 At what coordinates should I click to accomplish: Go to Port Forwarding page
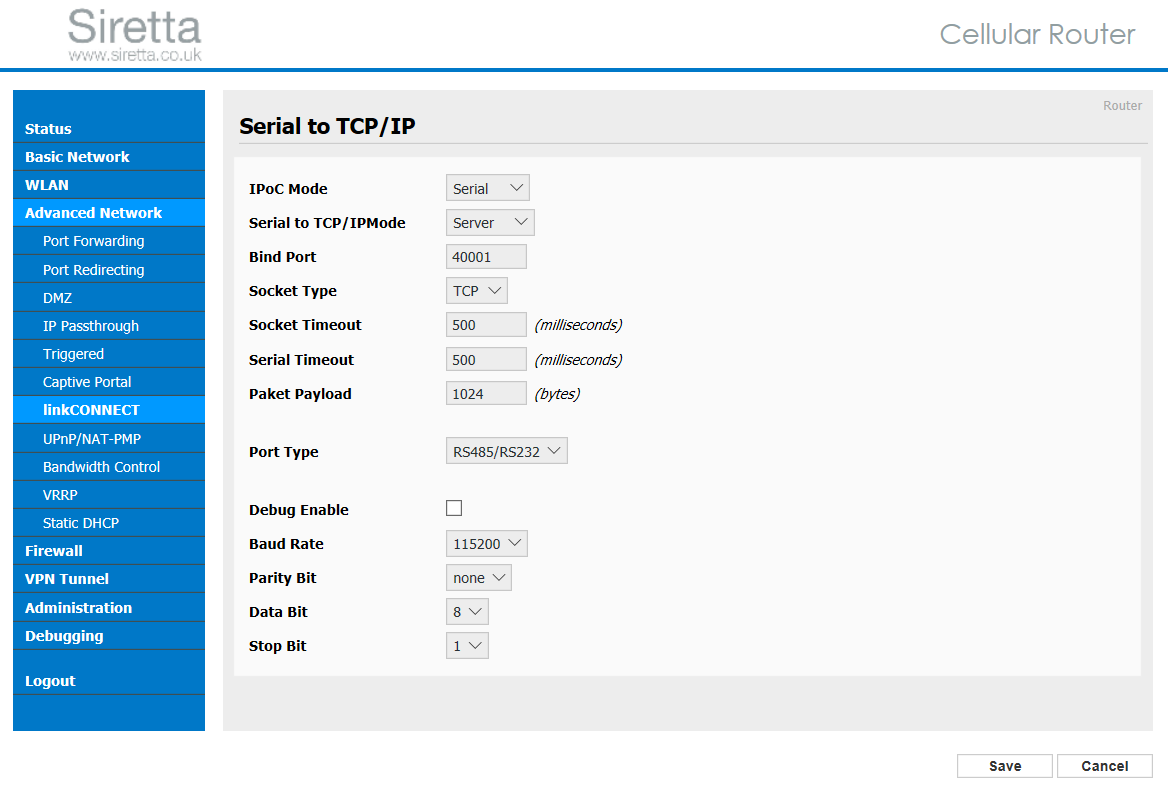pos(109,241)
